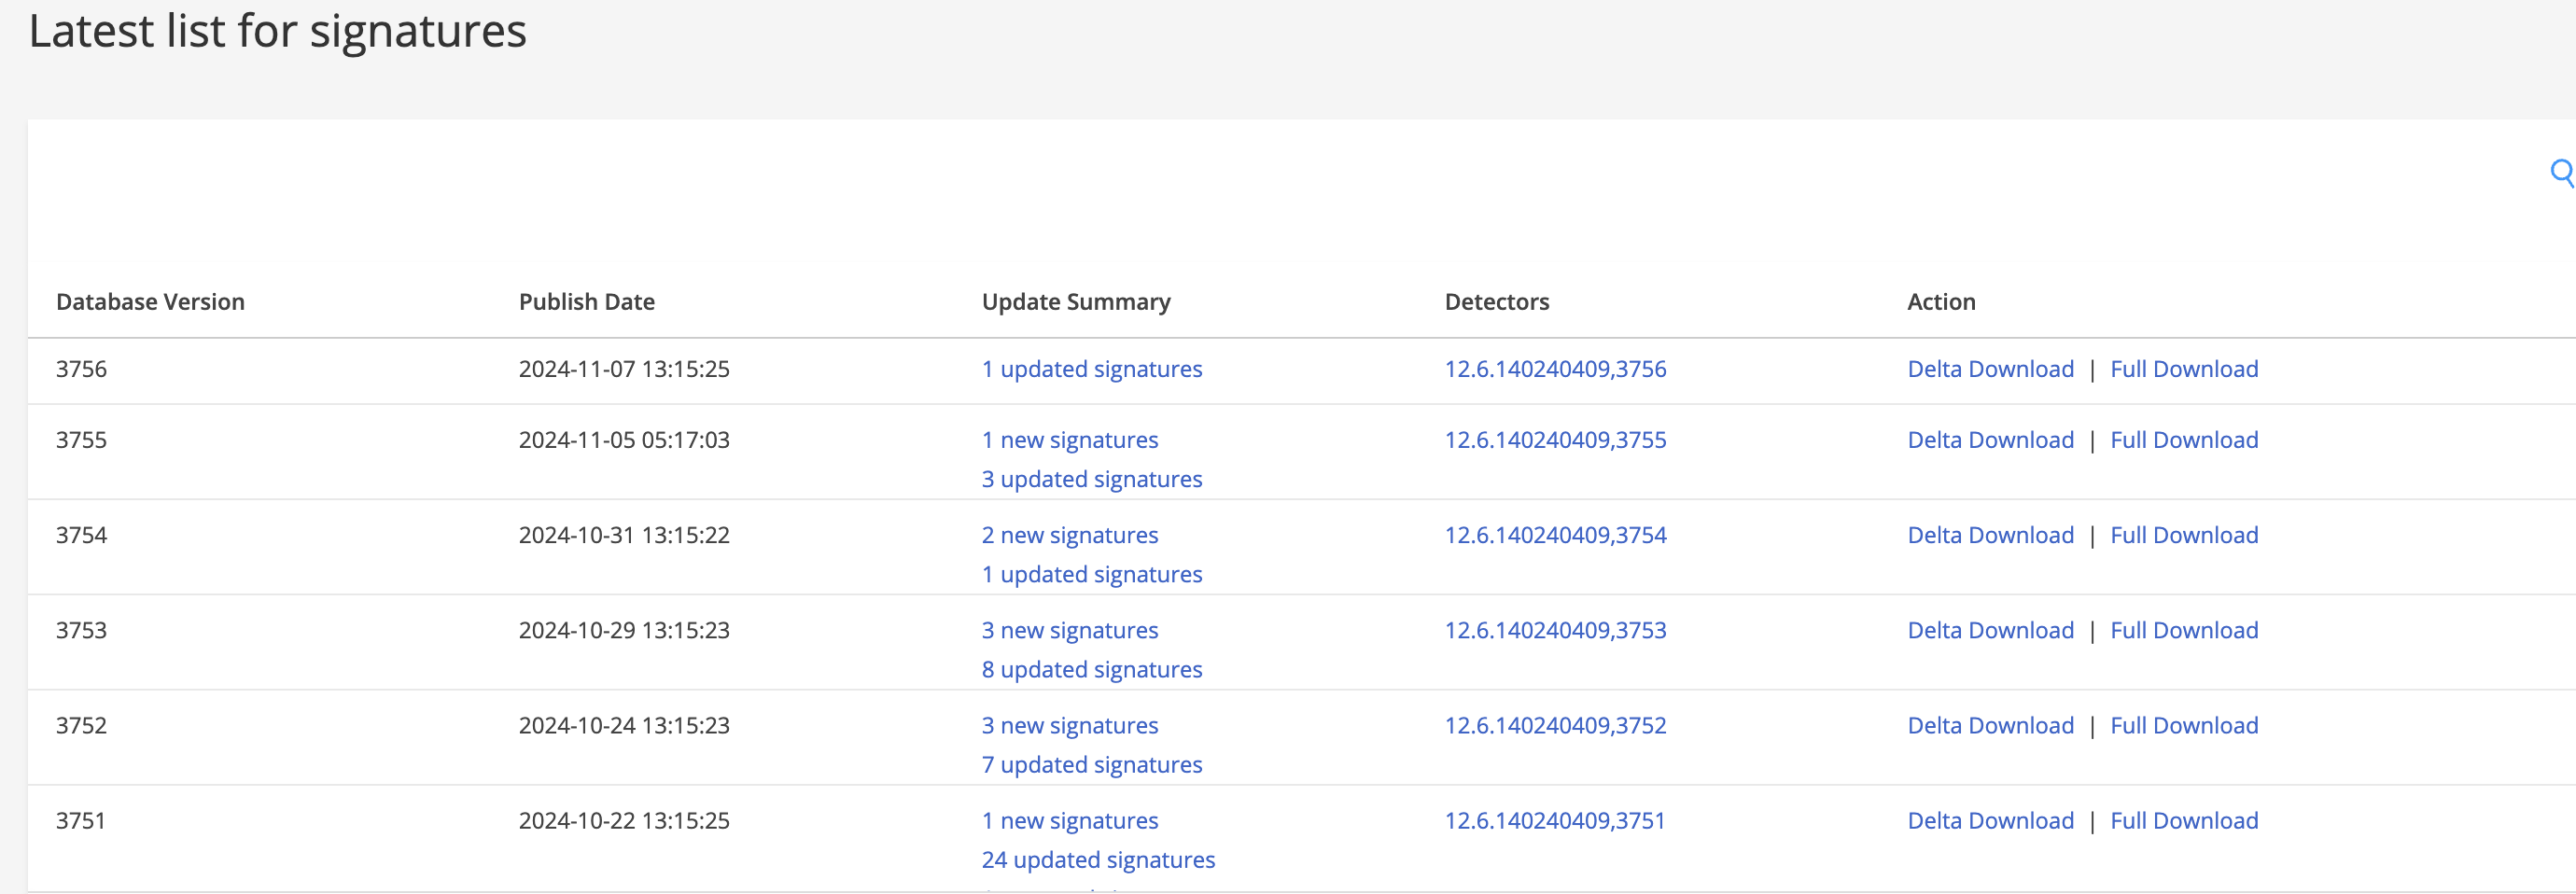Click Delta Download for version 3755

[x=1991, y=440]
